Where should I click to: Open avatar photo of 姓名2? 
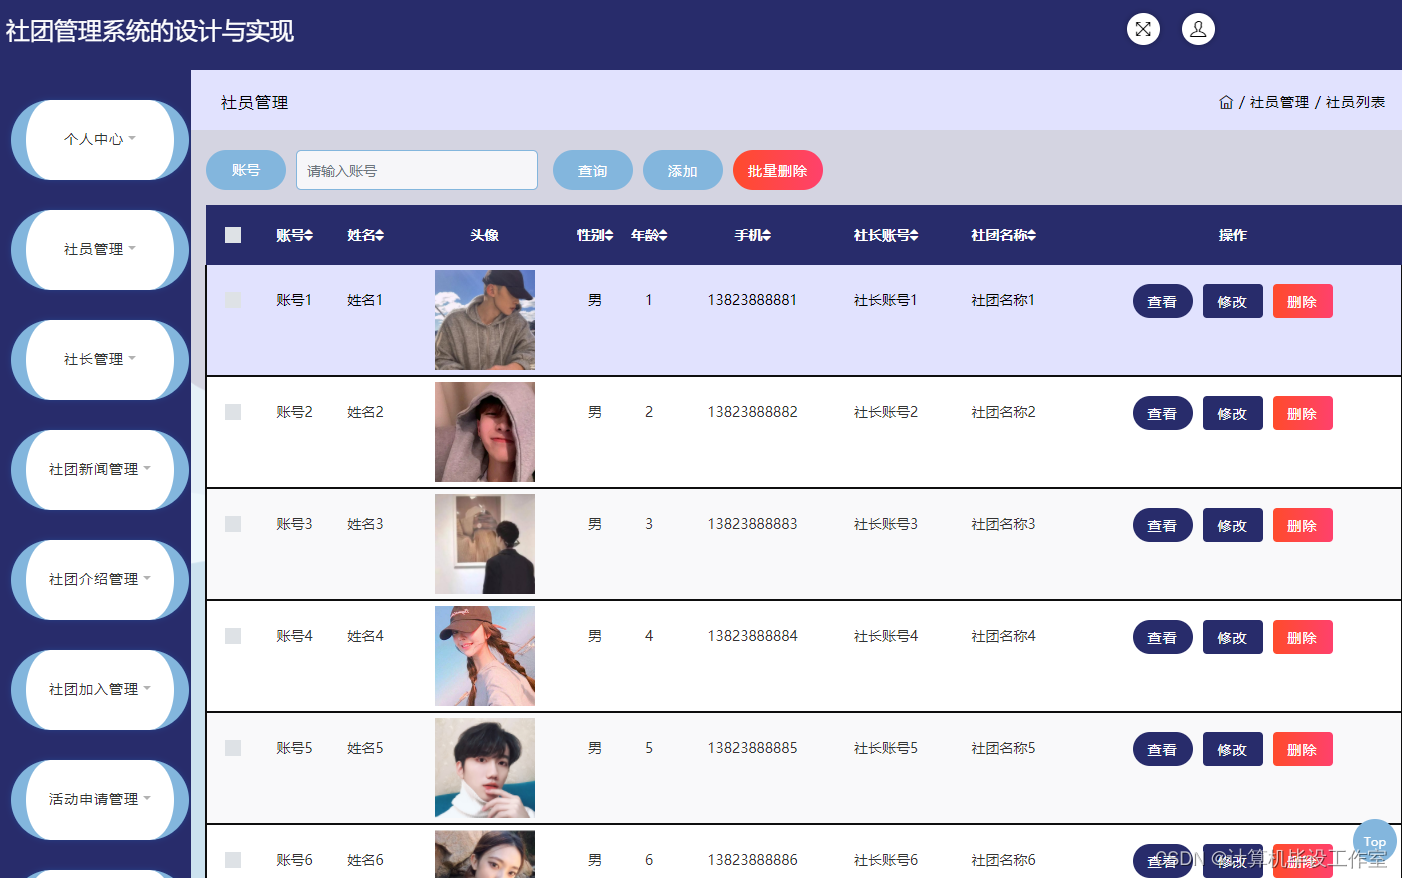[x=485, y=432]
